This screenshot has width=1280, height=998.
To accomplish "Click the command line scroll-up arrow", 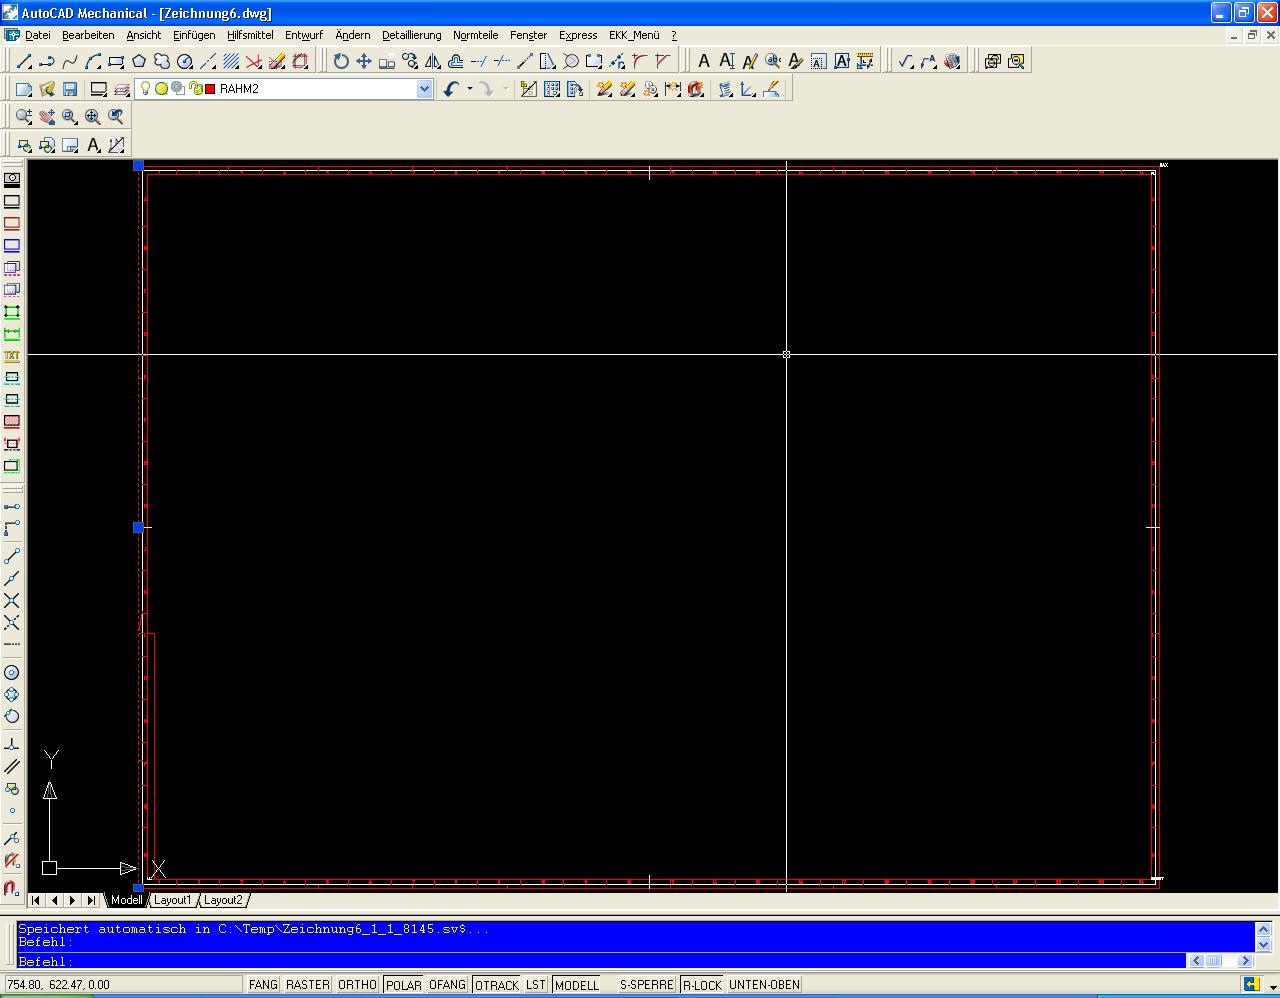I will click(x=1263, y=930).
